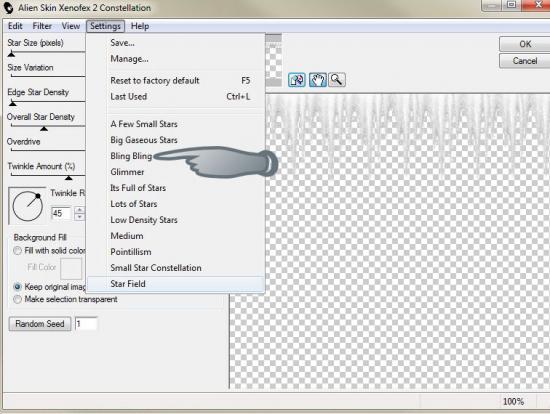Click the OK button
Image resolution: width=550 pixels, height=414 pixels.
click(525, 44)
